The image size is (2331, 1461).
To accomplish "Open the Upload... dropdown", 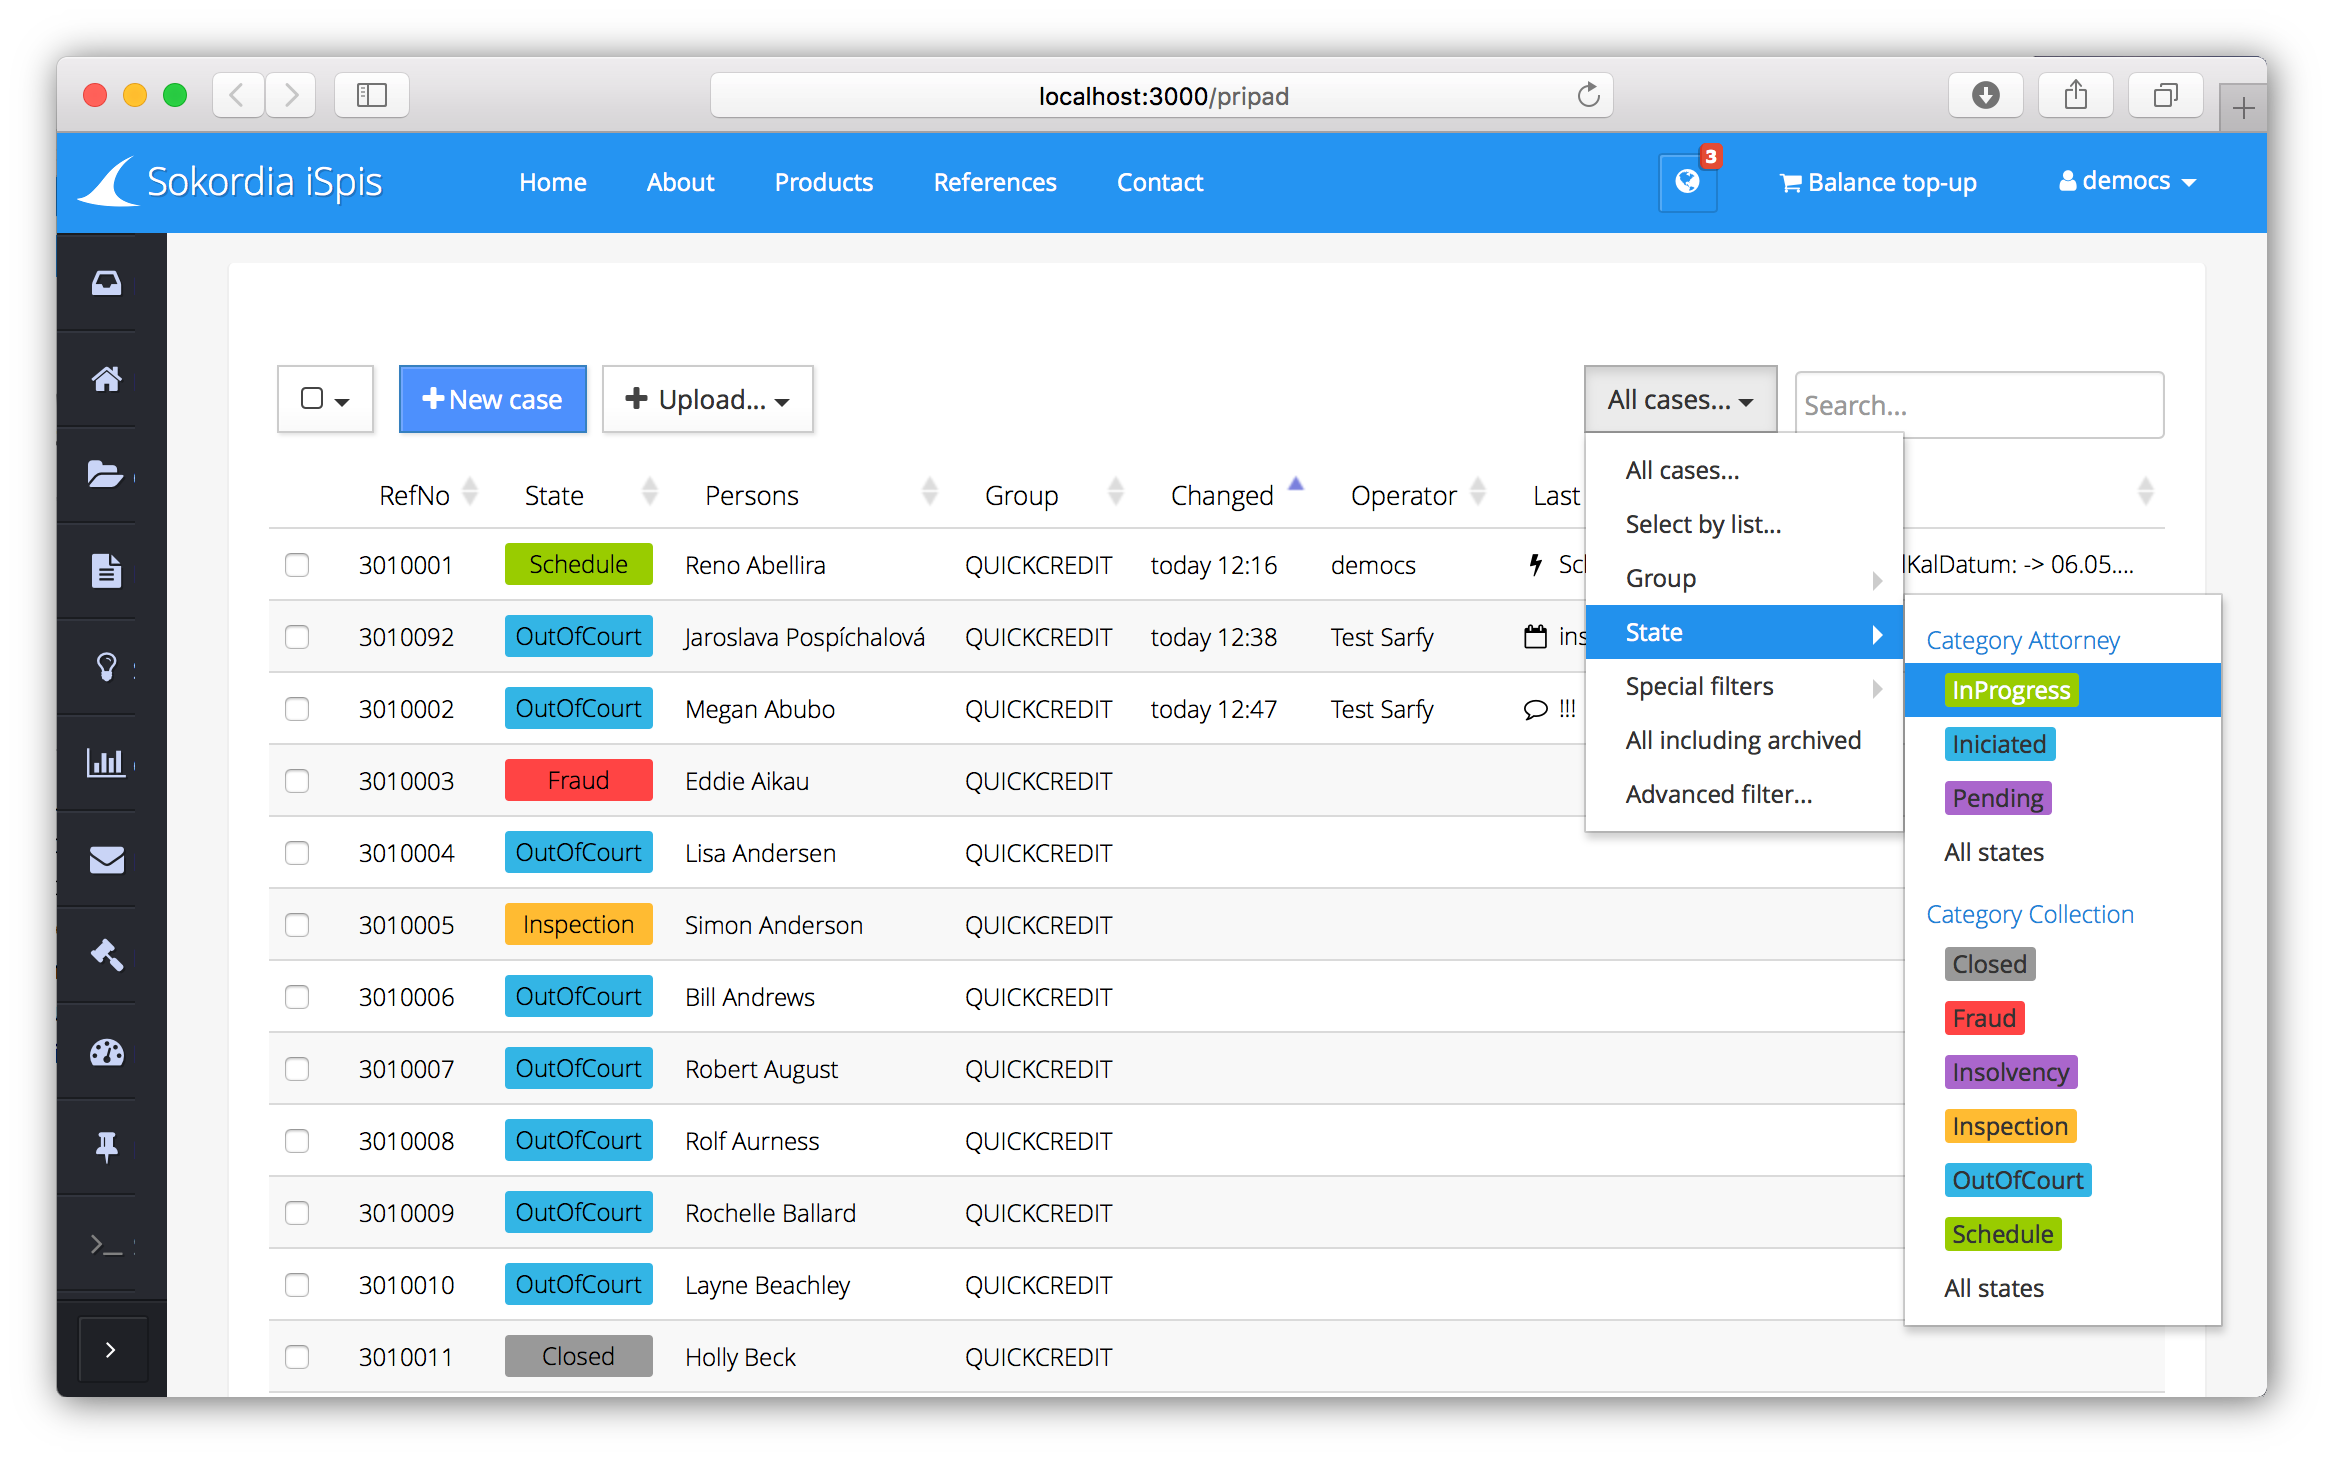I will (x=708, y=399).
